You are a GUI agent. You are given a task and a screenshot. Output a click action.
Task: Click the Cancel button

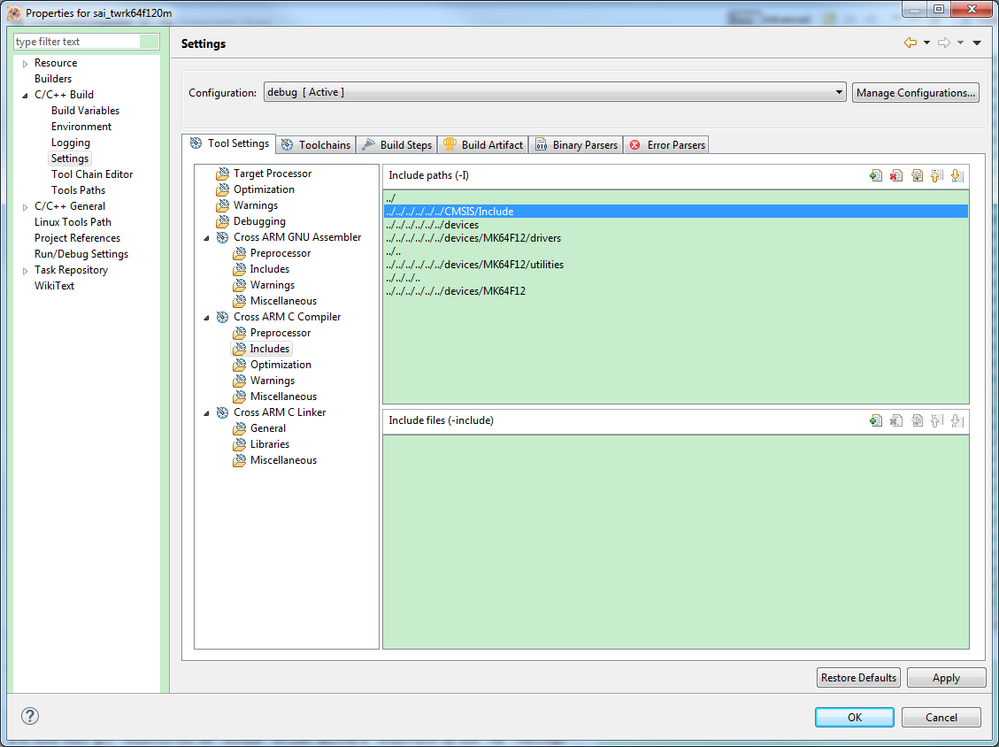click(x=941, y=717)
